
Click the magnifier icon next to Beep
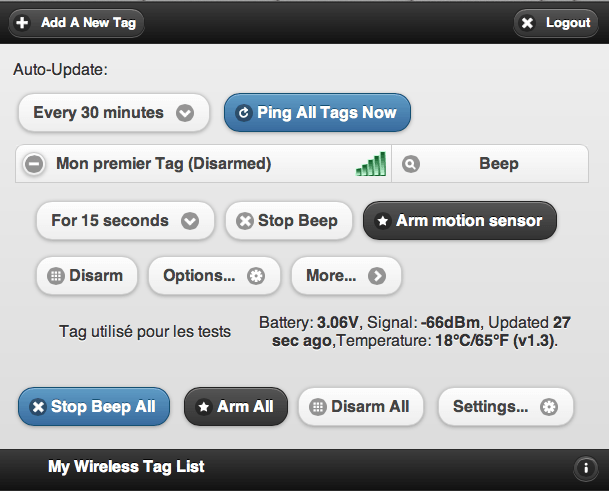[x=411, y=164]
